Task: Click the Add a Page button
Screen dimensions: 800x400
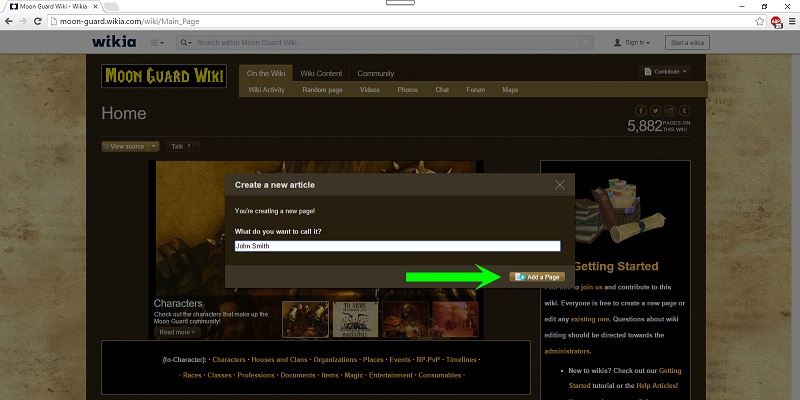Action: [537, 277]
